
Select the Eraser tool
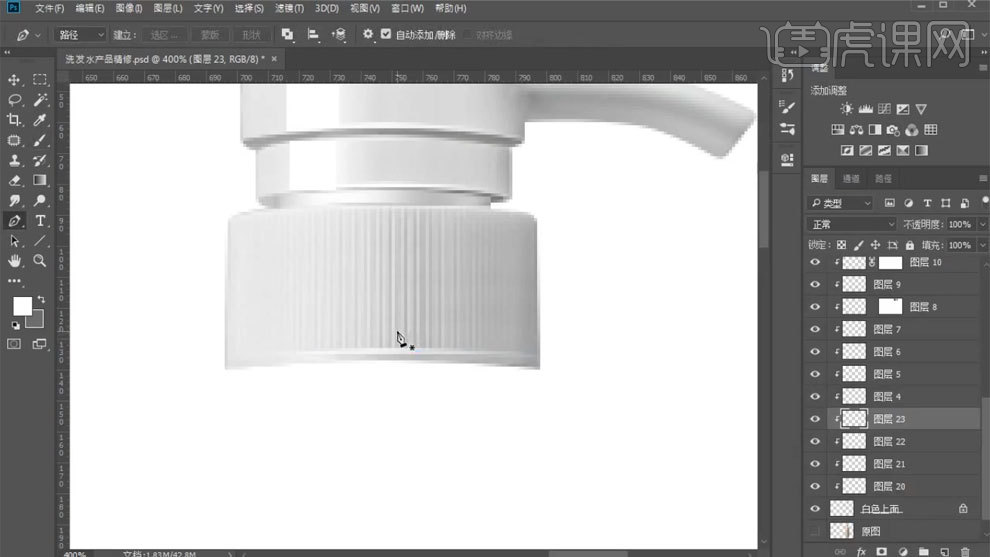click(14, 181)
